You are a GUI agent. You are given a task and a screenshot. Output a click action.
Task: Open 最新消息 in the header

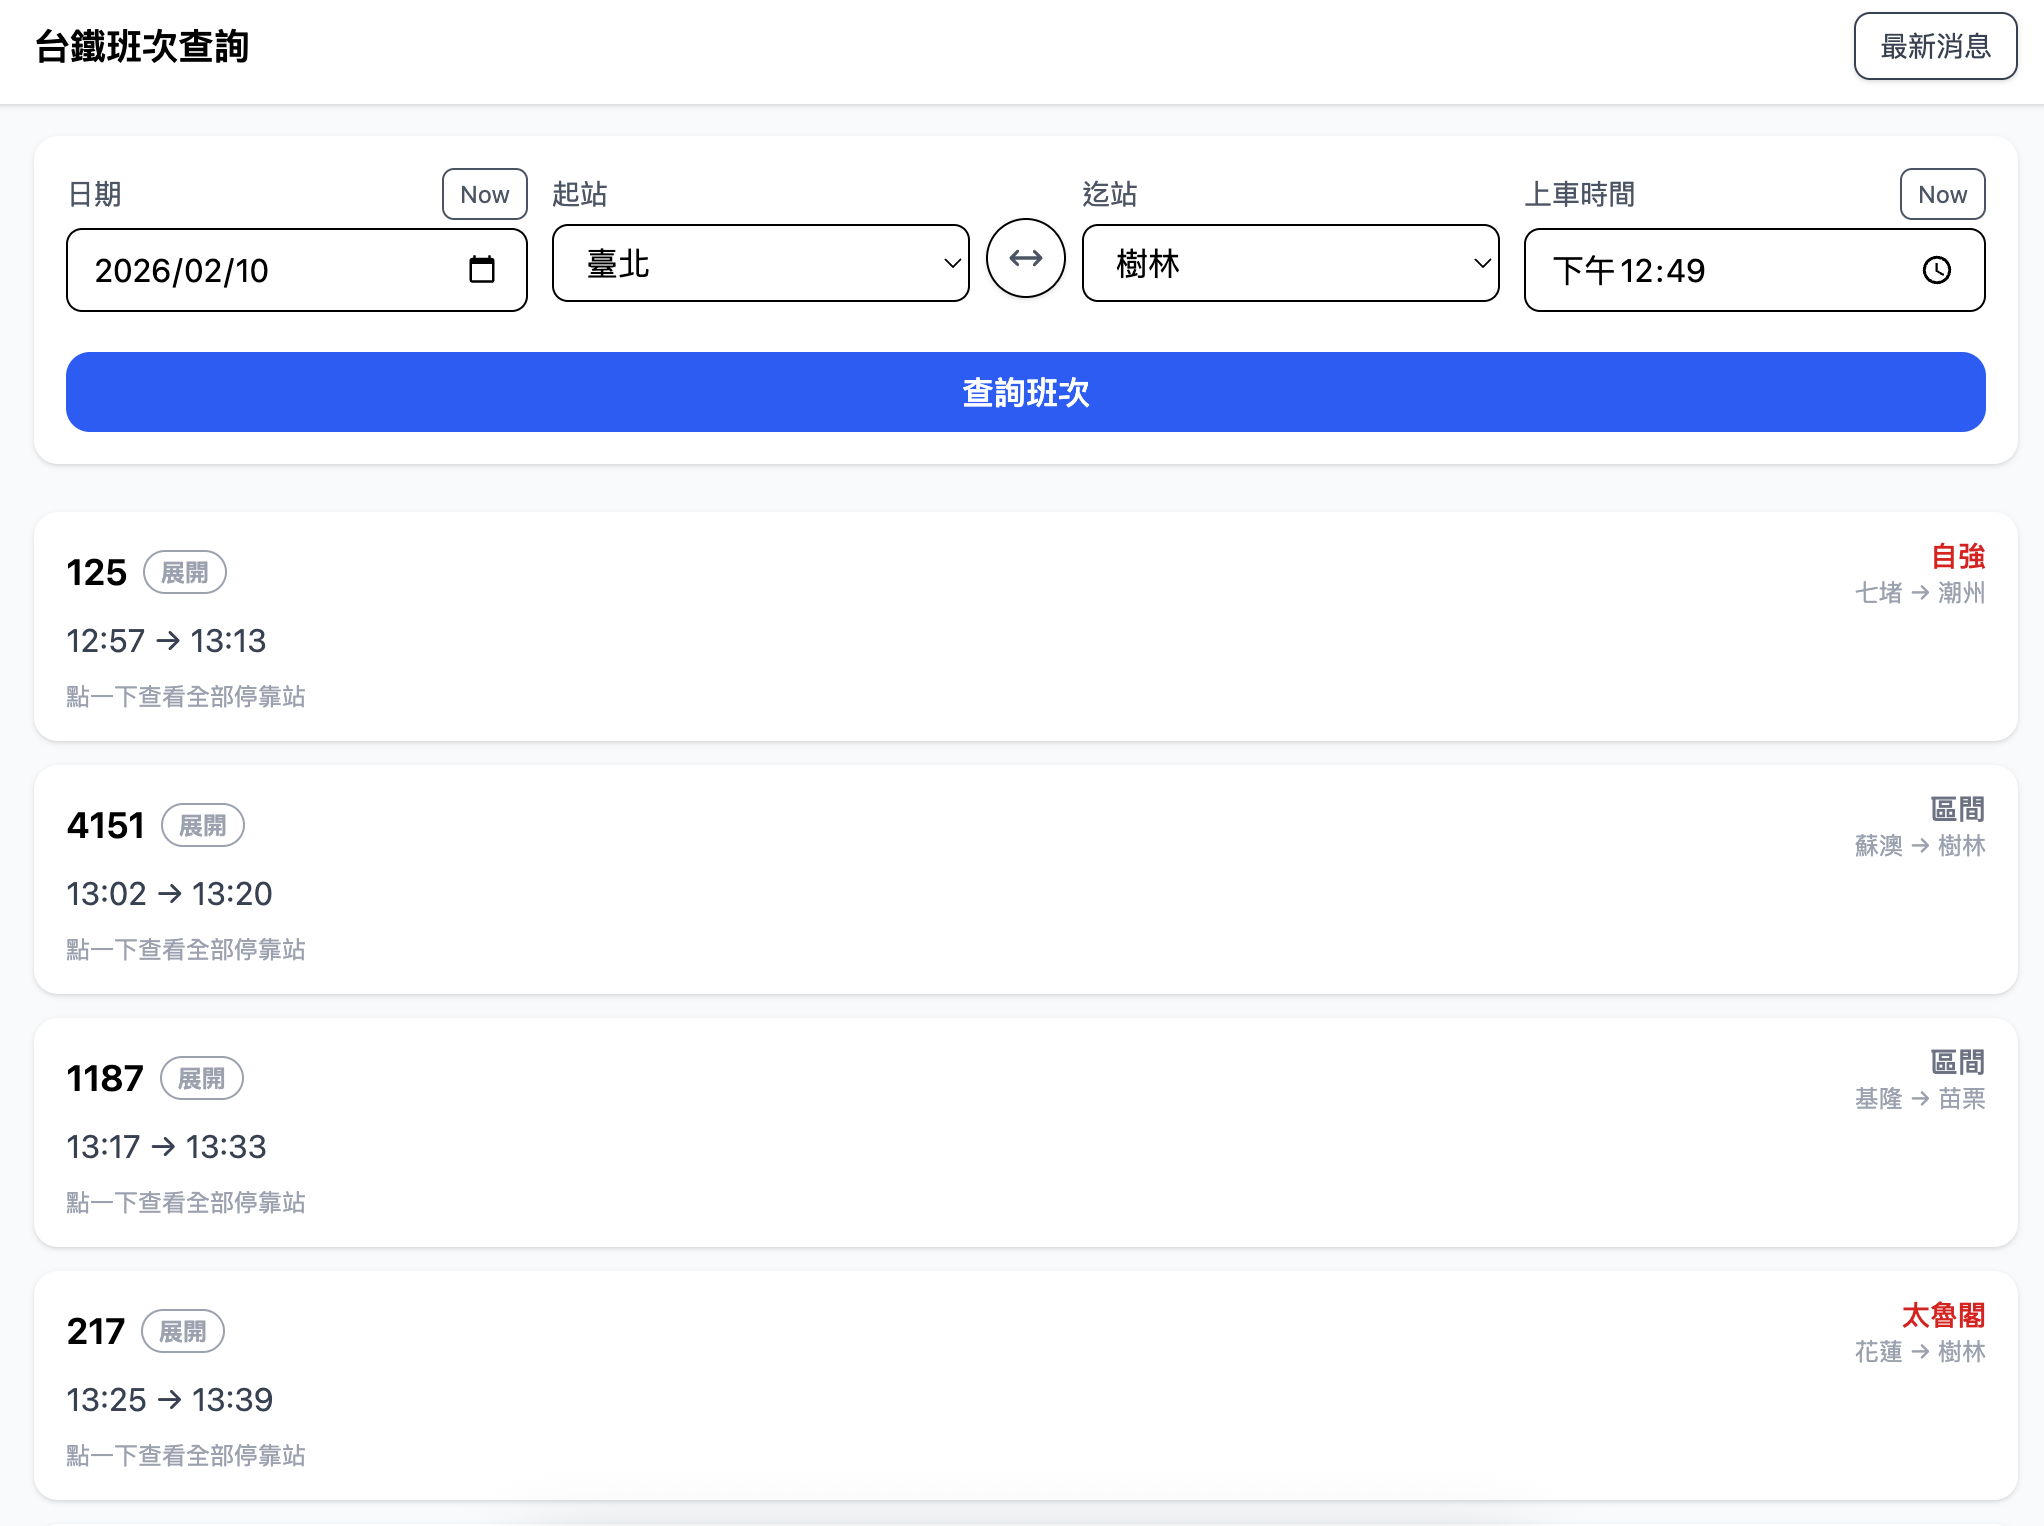(1934, 47)
